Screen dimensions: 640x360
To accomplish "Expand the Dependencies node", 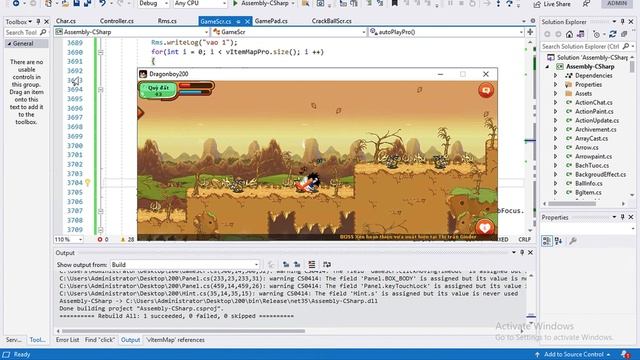I will tap(556, 76).
